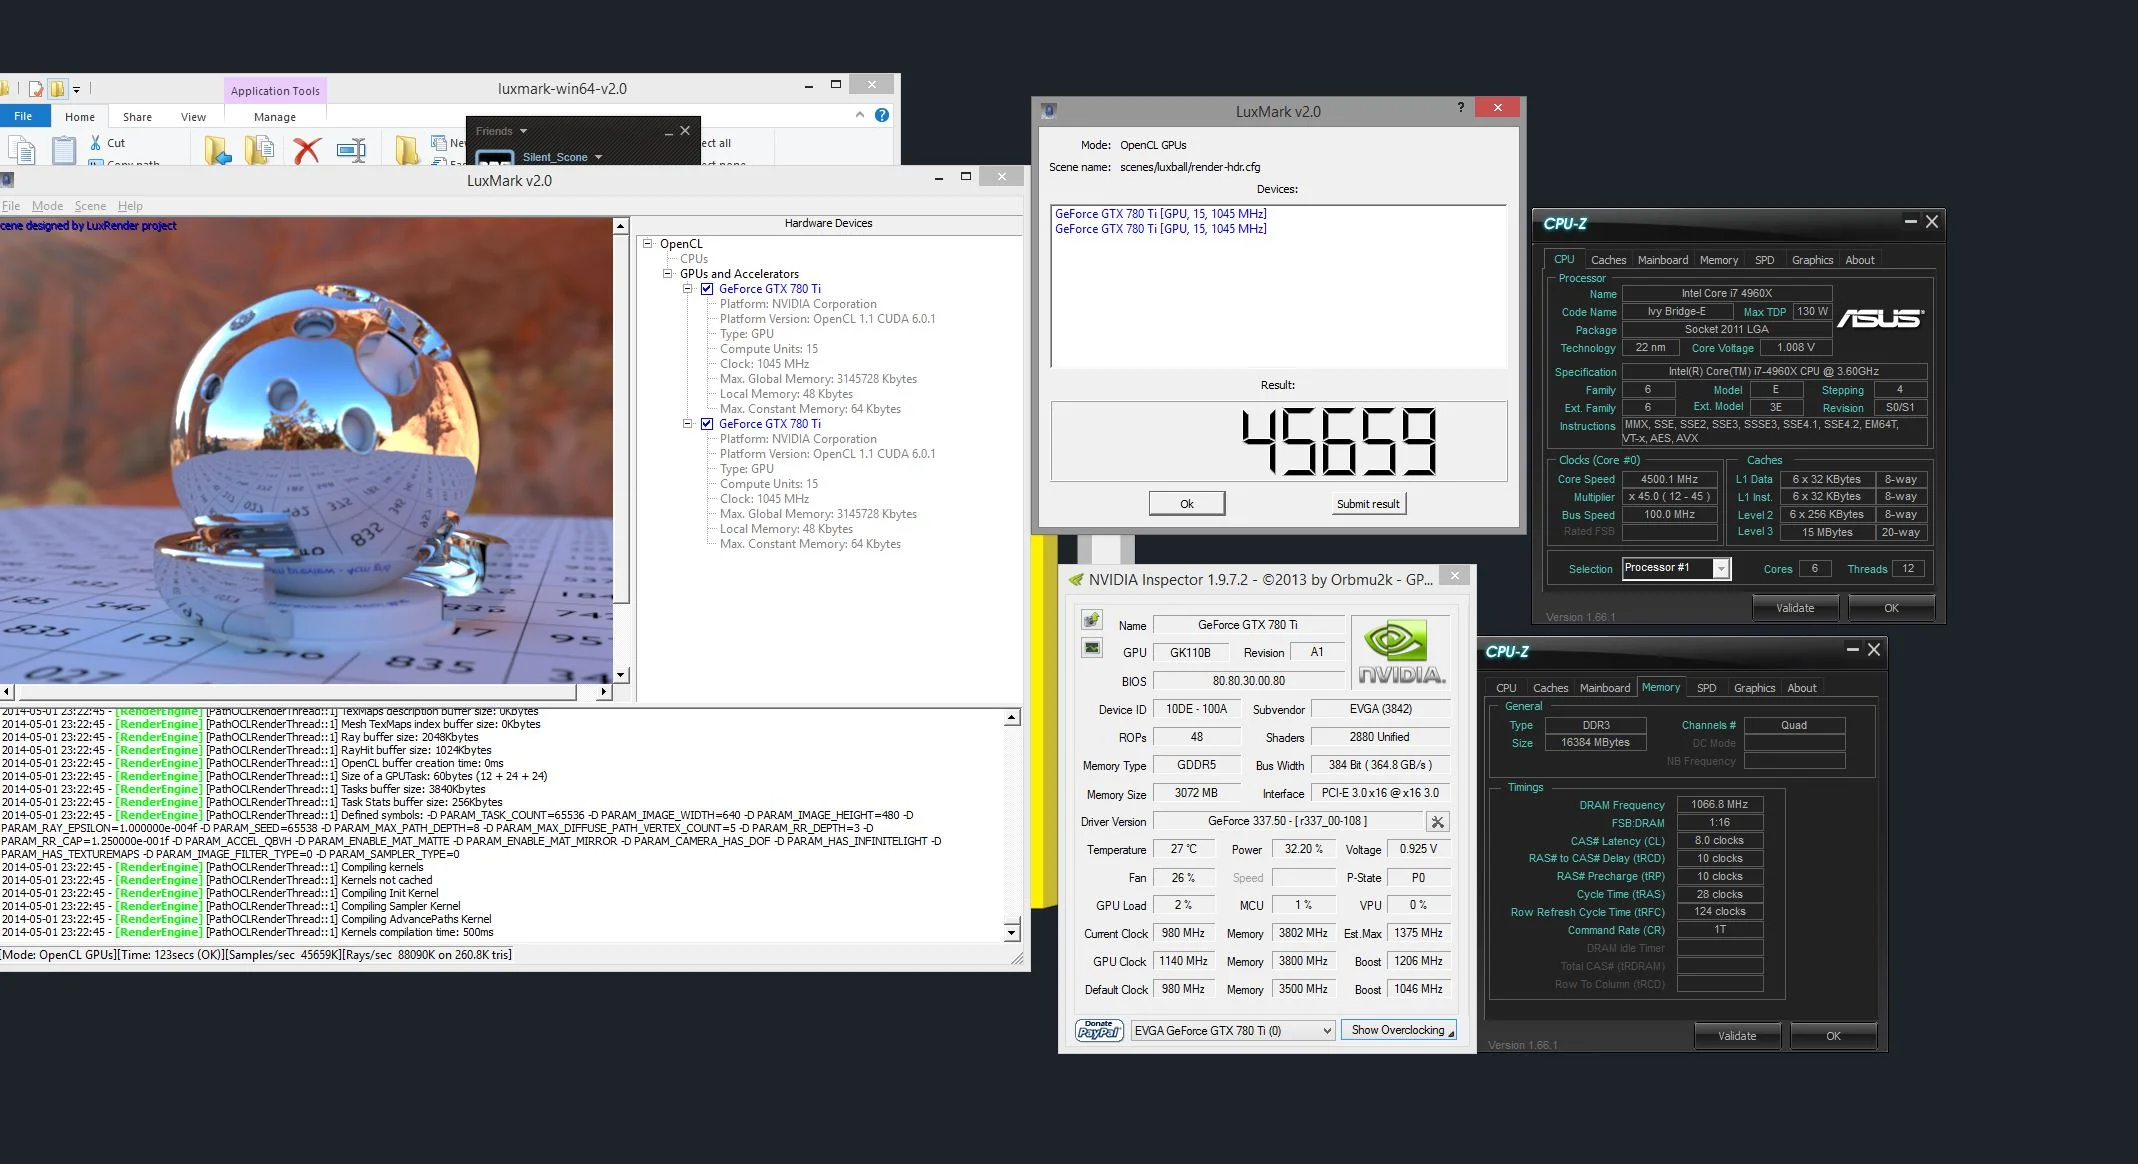Click the help question mark in LuxMark result dialog
2138x1164 pixels.
click(x=1460, y=107)
